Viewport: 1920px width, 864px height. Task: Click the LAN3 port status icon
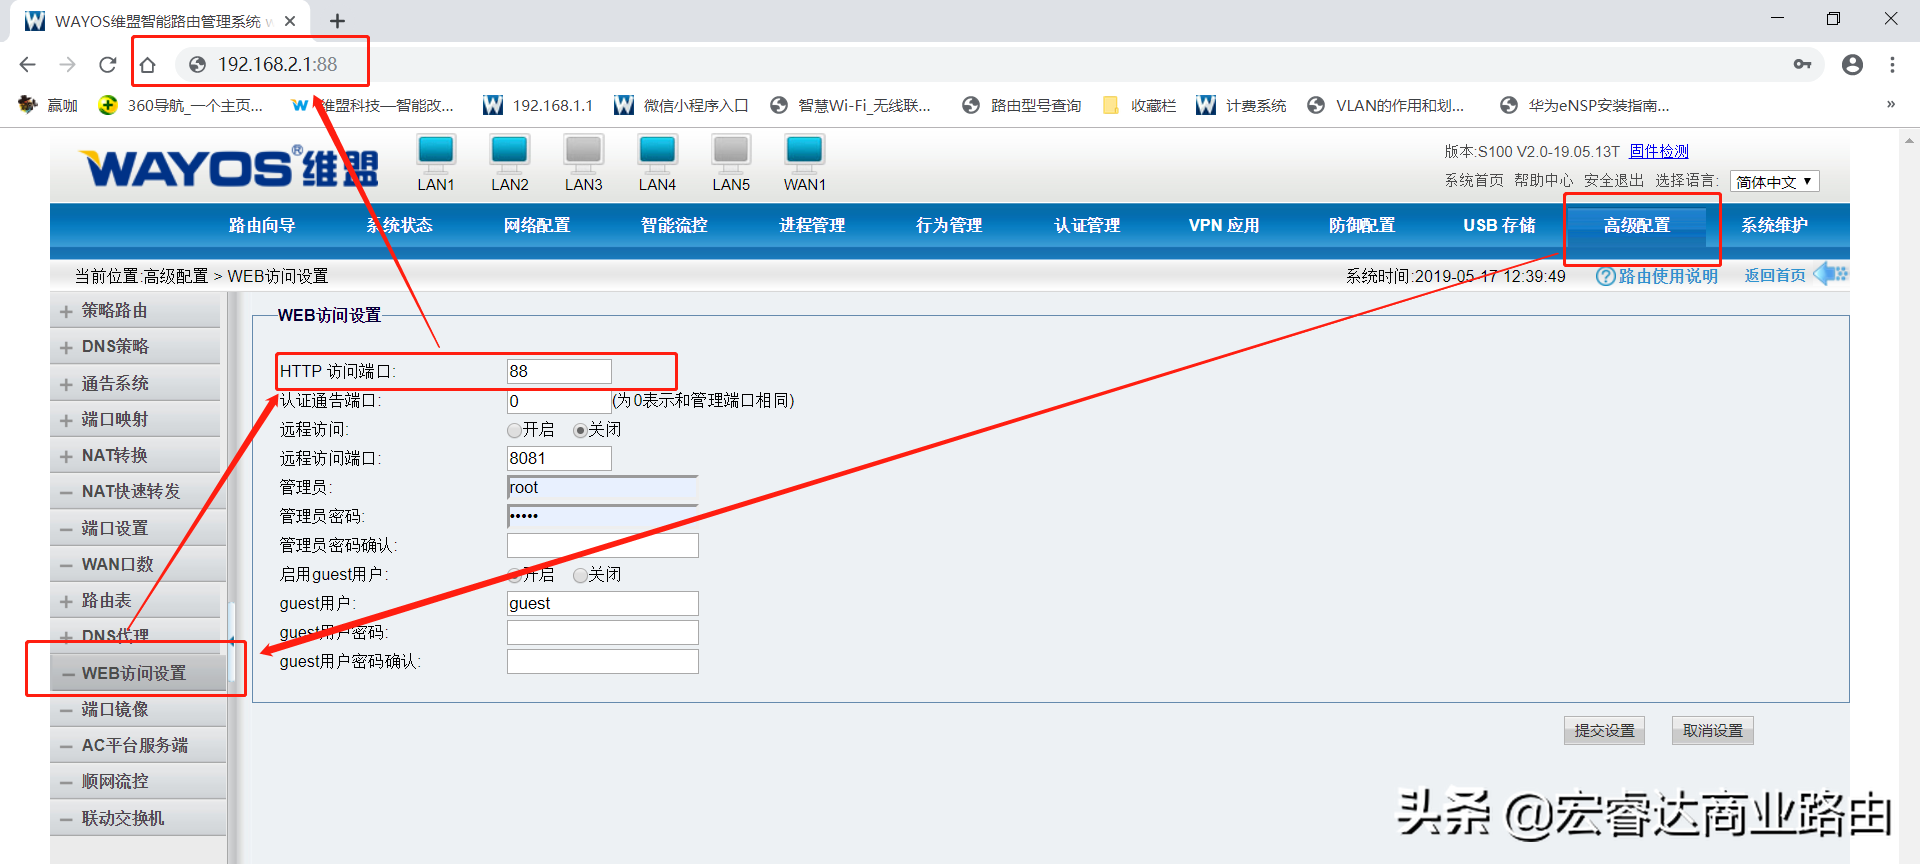coord(584,153)
